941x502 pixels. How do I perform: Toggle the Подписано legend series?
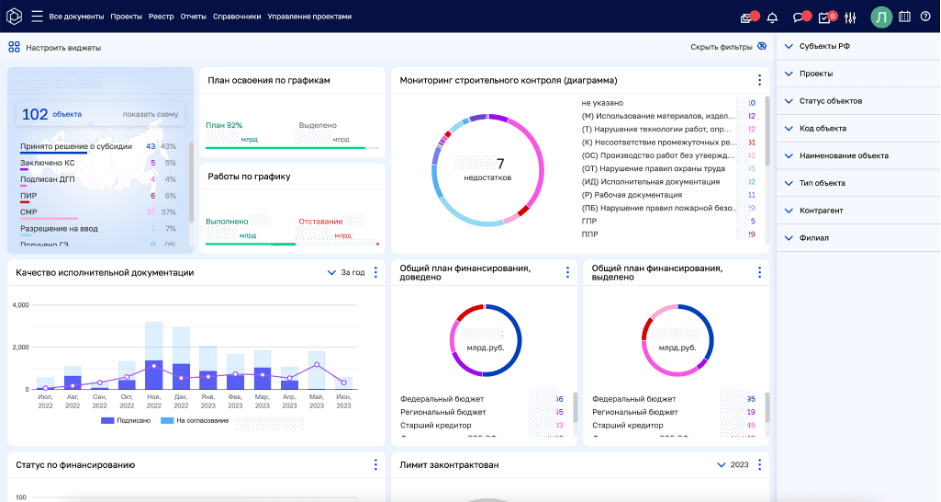coord(127,421)
